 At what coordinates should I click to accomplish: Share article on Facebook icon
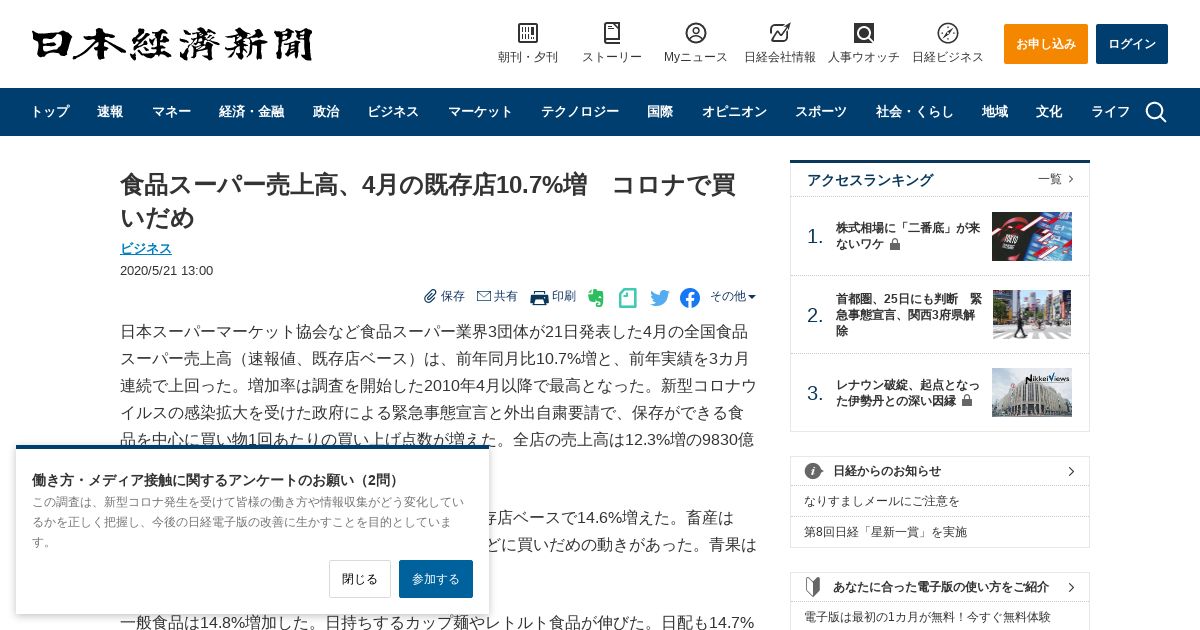click(690, 298)
